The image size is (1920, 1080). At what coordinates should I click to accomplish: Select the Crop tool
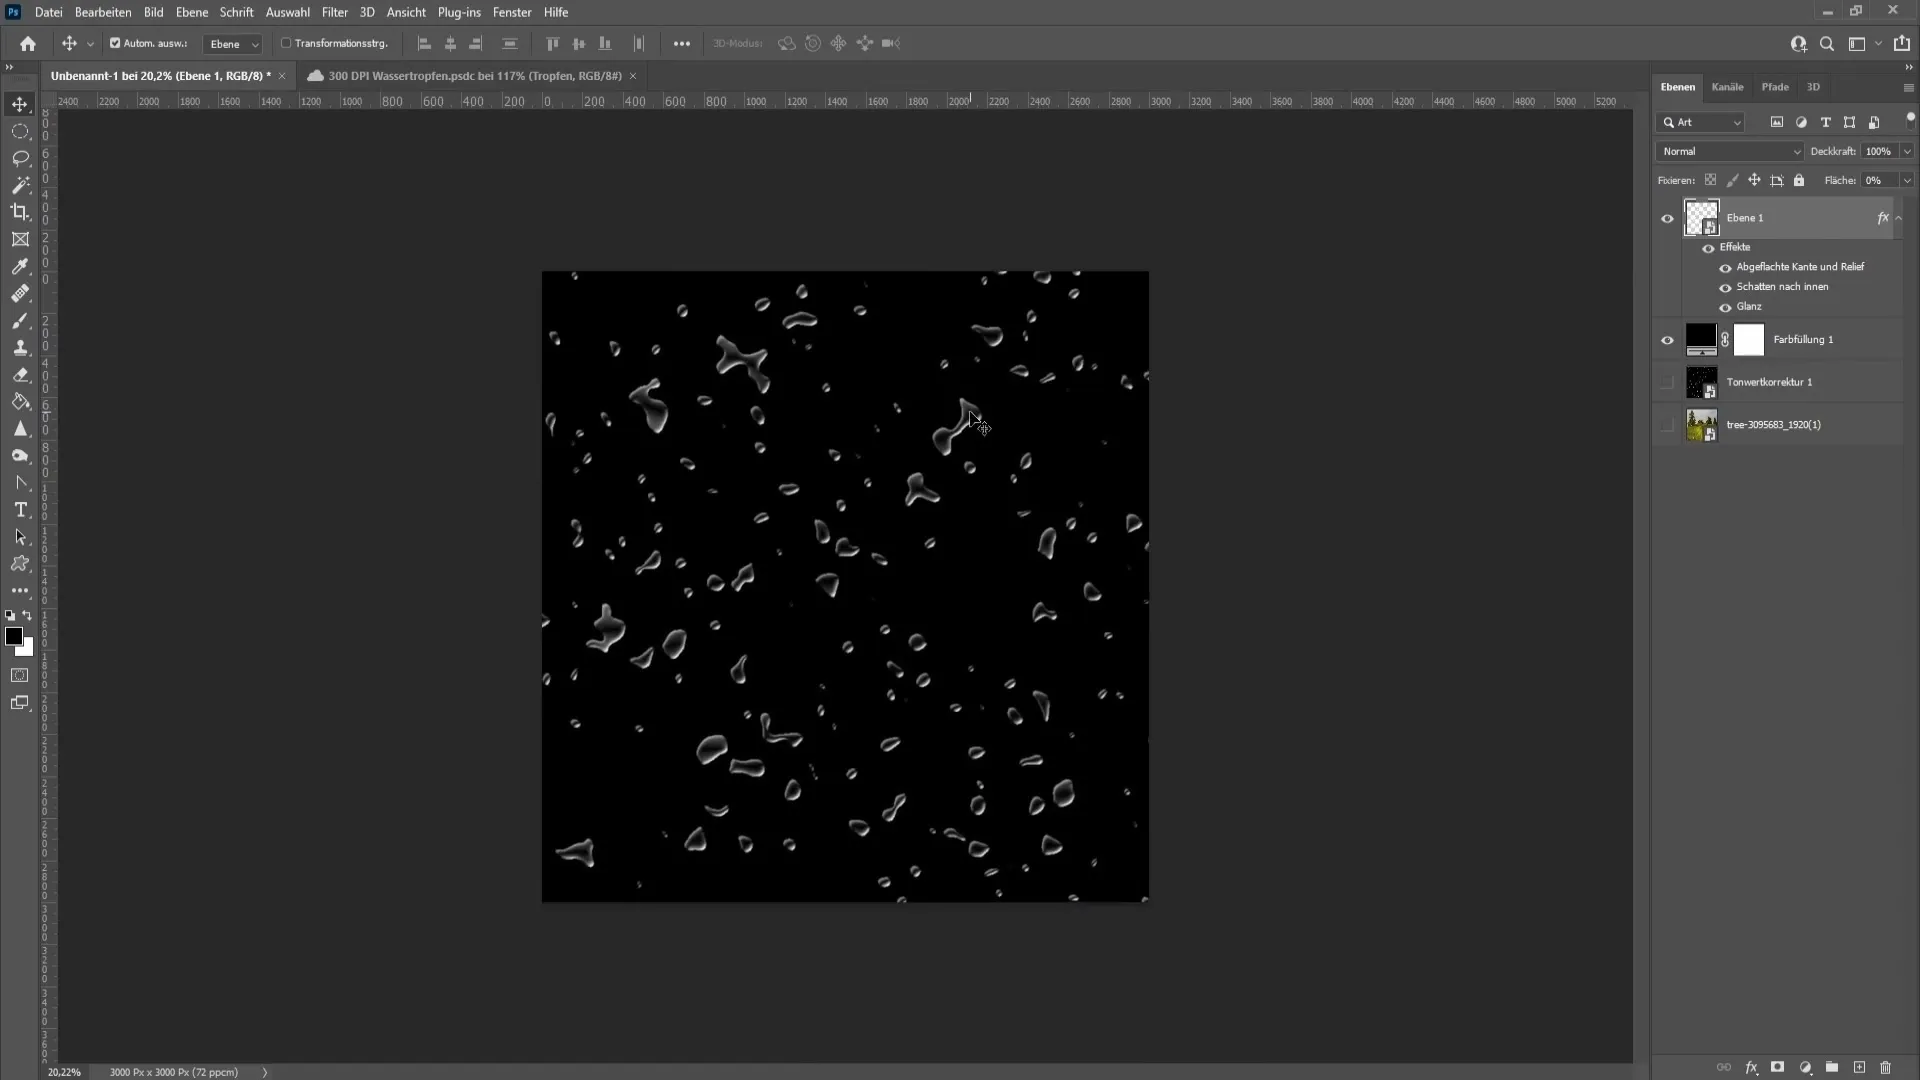click(x=20, y=211)
